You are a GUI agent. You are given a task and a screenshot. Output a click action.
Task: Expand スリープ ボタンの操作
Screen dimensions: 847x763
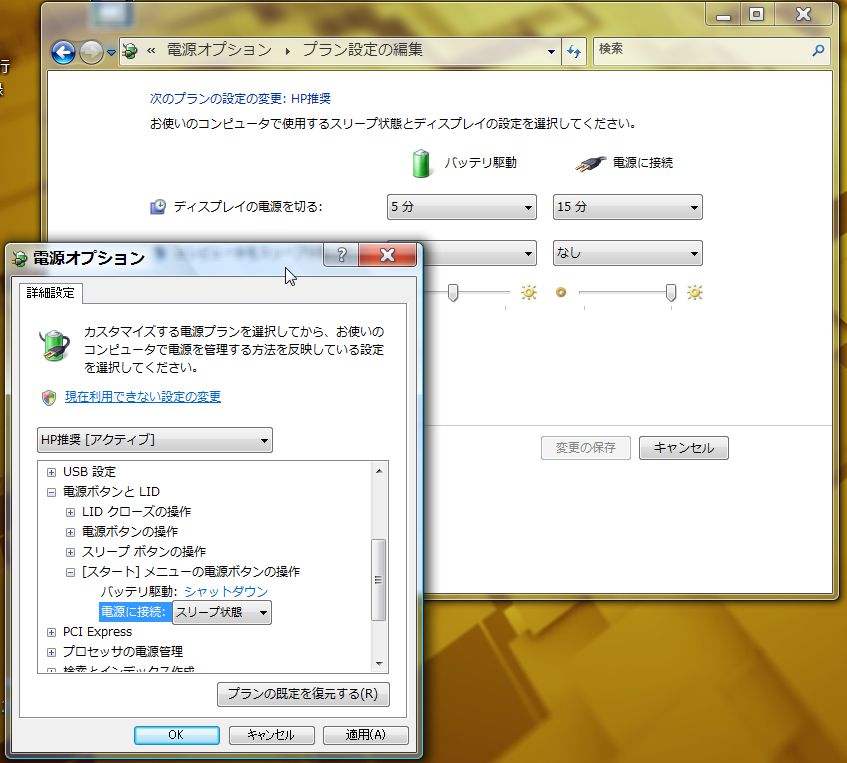[x=70, y=552]
